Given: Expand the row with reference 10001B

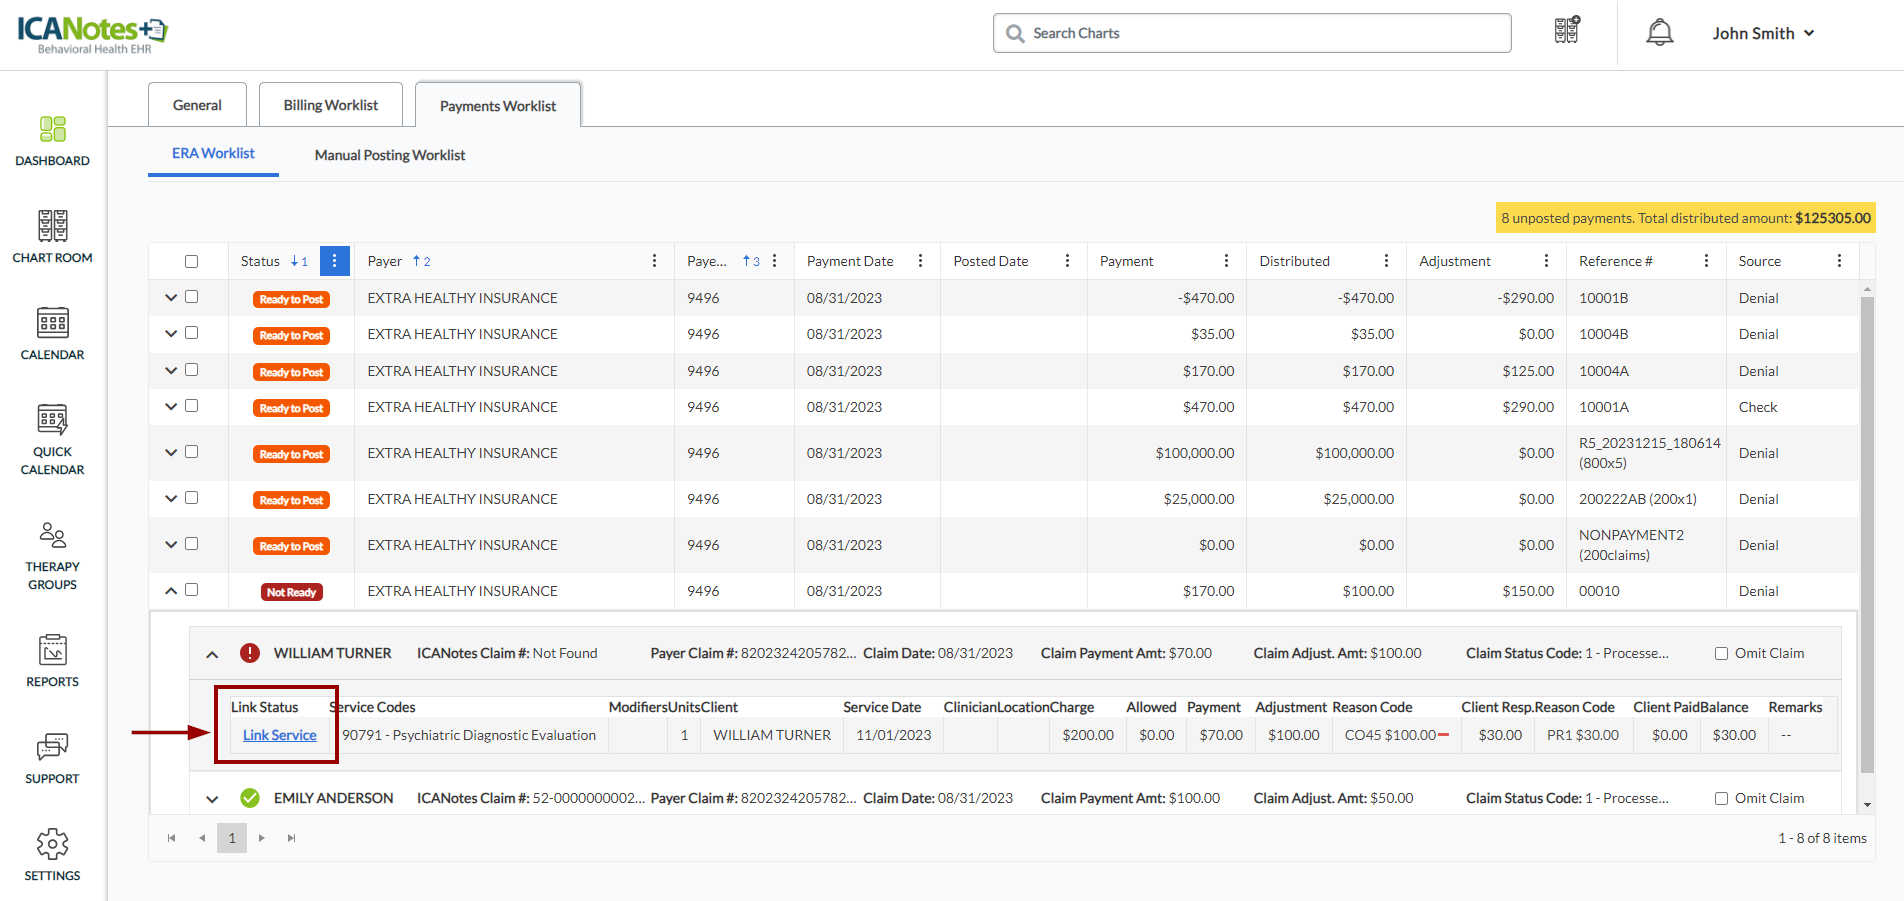Looking at the screenshot, I should 171,298.
